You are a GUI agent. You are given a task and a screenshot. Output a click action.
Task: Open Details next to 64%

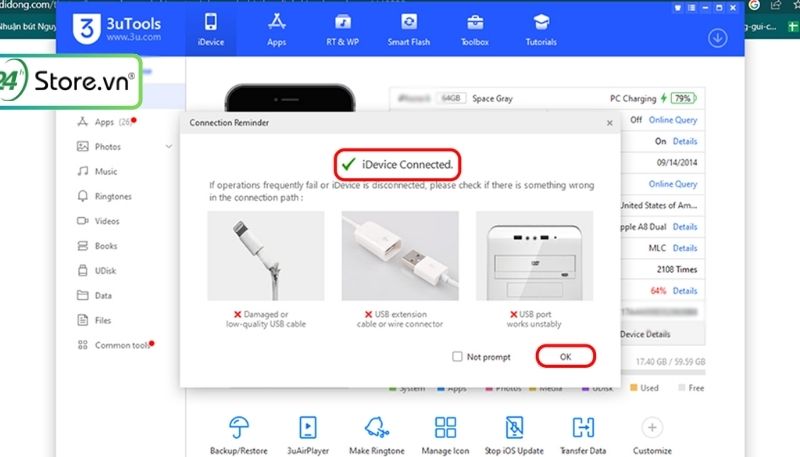point(685,291)
